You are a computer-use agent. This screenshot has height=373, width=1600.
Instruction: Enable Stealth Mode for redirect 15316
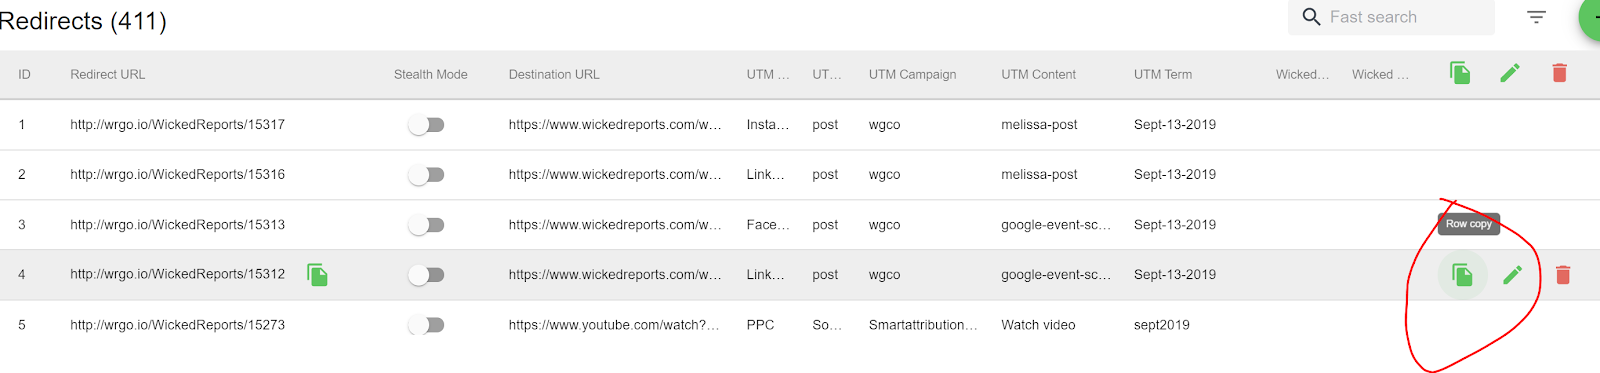click(x=426, y=175)
